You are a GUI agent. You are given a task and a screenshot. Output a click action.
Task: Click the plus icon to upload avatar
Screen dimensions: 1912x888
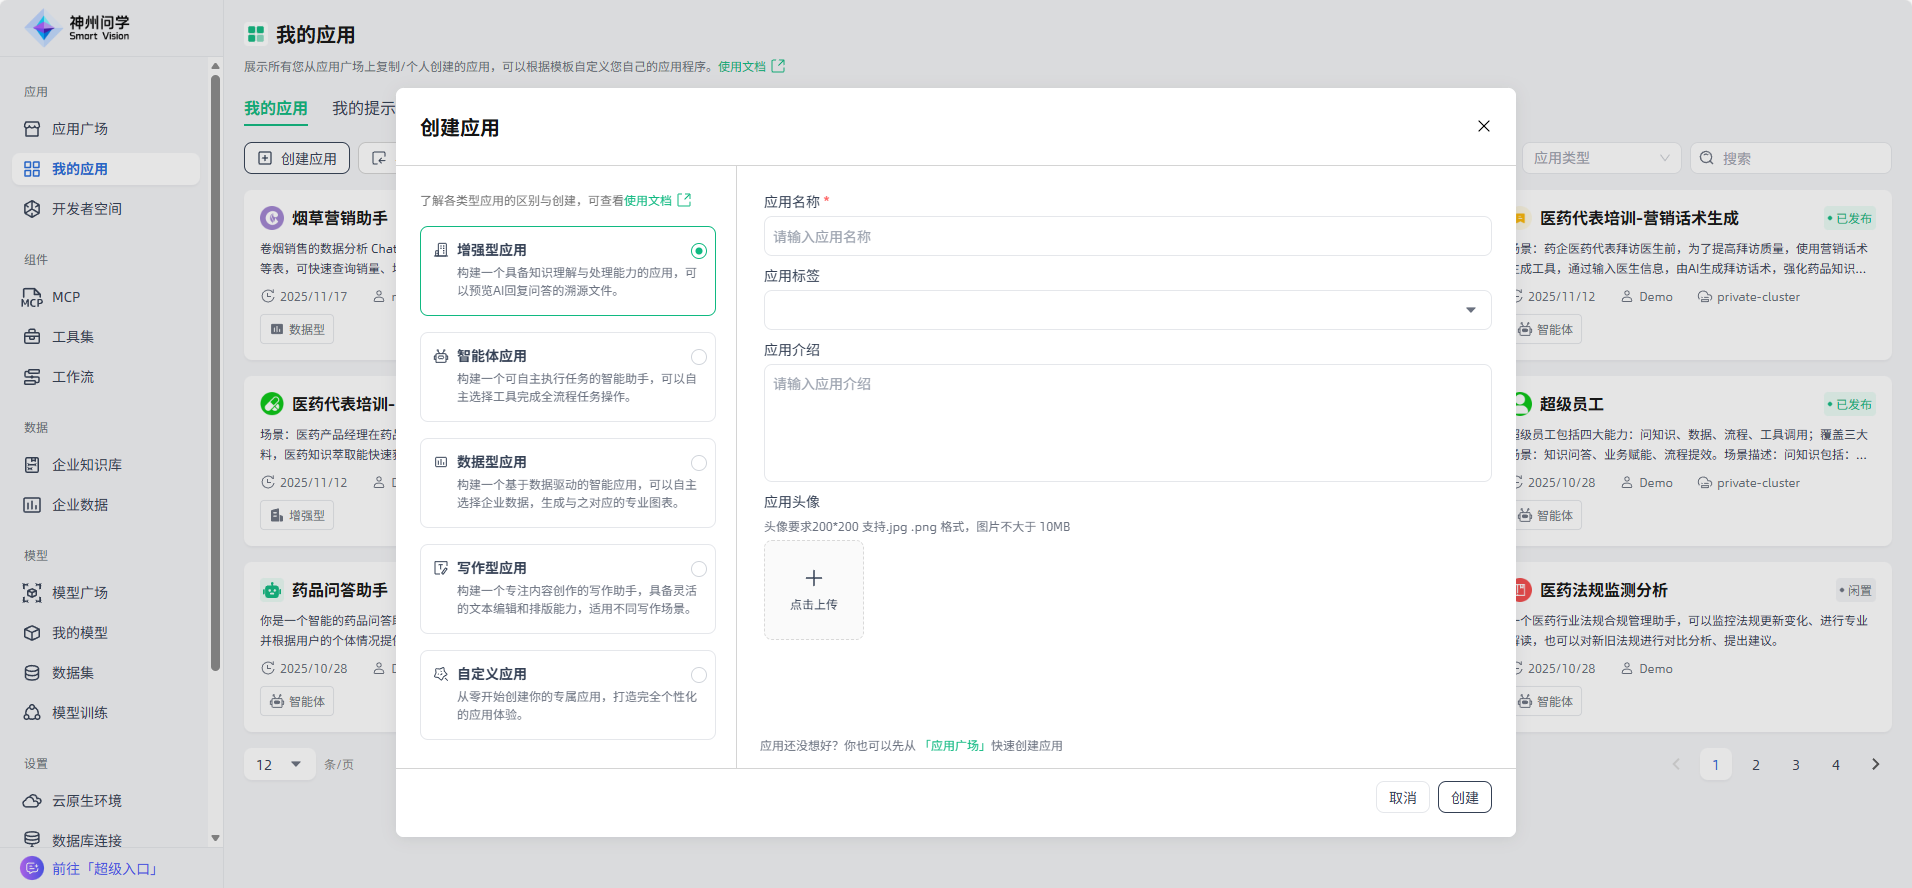[813, 579]
